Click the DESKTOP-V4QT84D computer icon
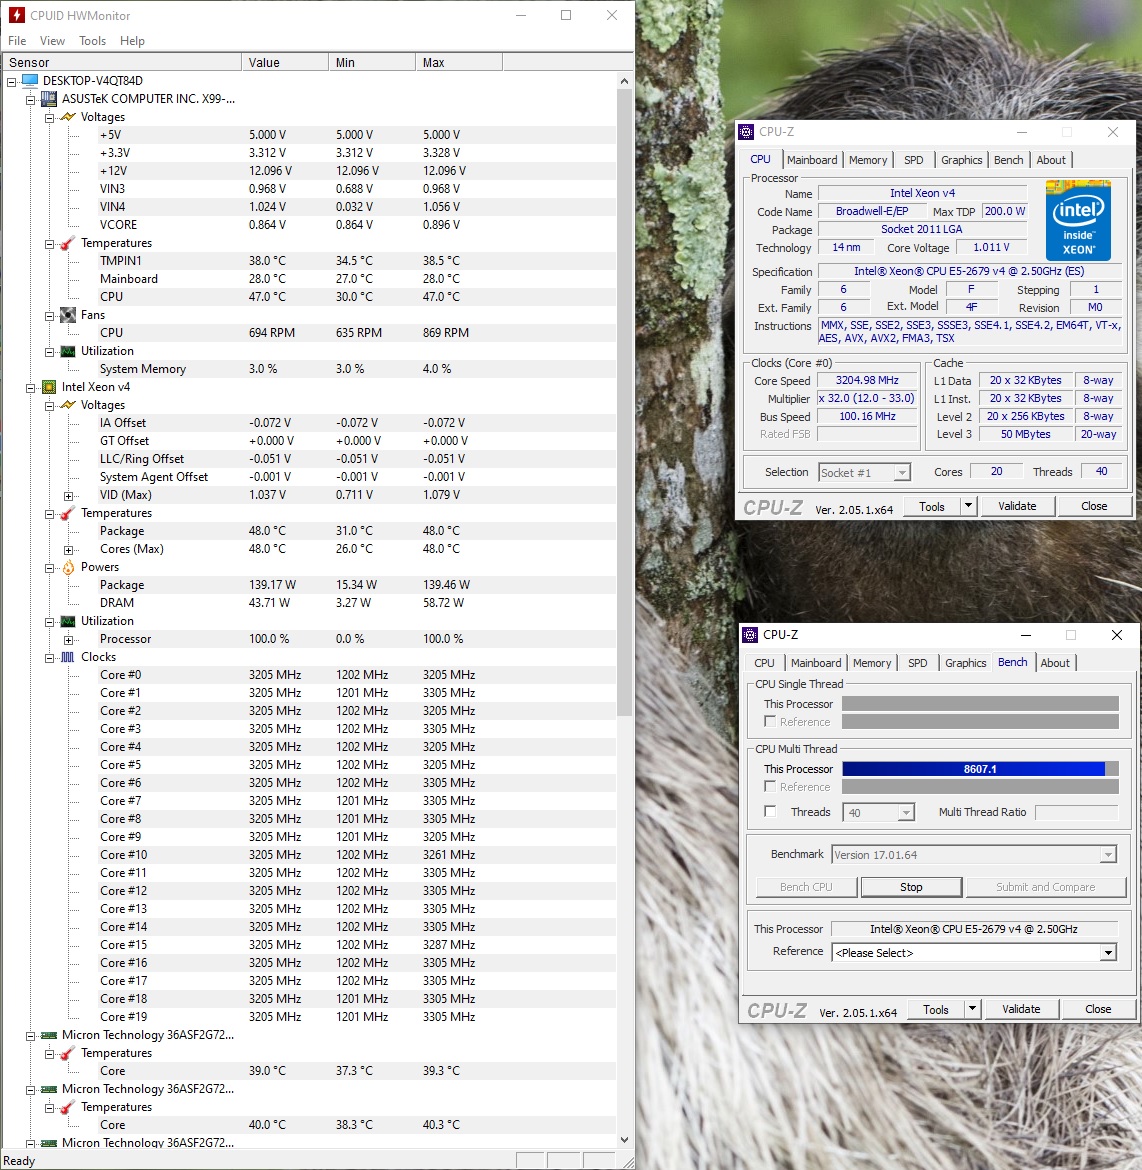Viewport: 1142px width, 1170px height. pos(30,81)
